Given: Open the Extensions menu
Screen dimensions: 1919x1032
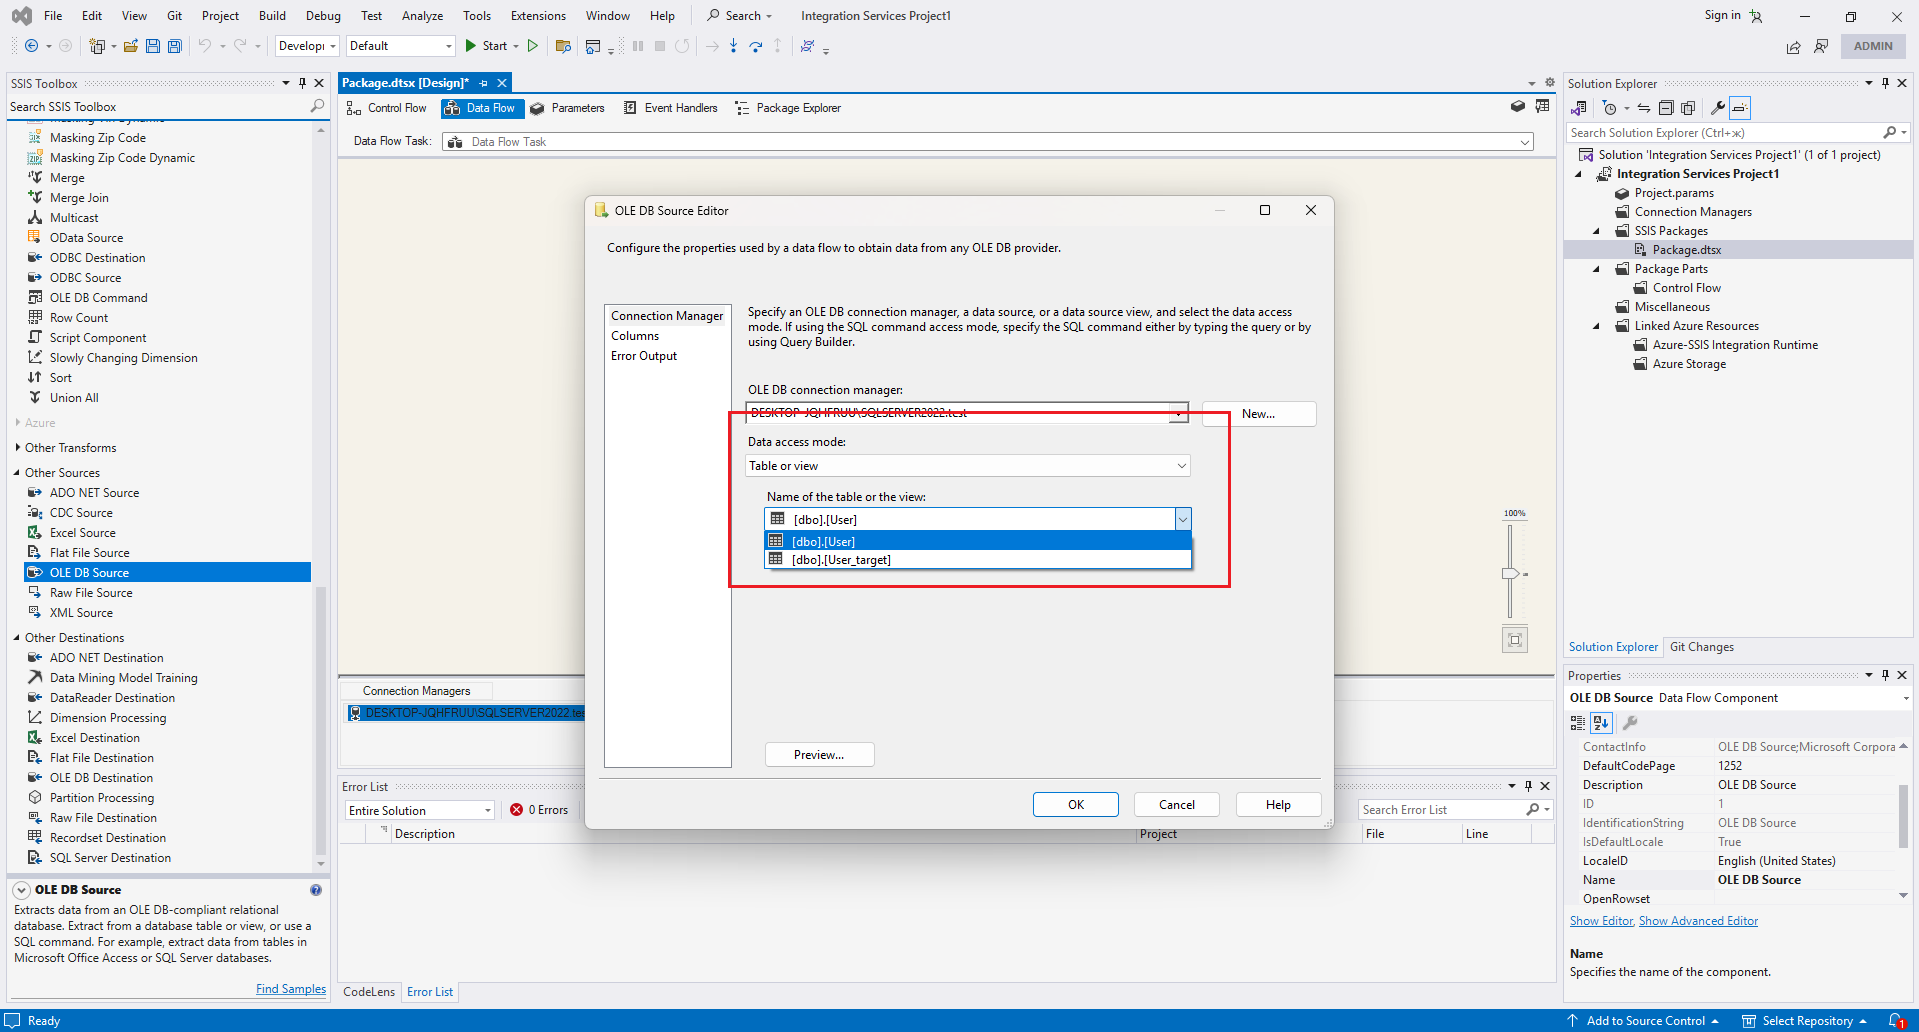Looking at the screenshot, I should [538, 16].
